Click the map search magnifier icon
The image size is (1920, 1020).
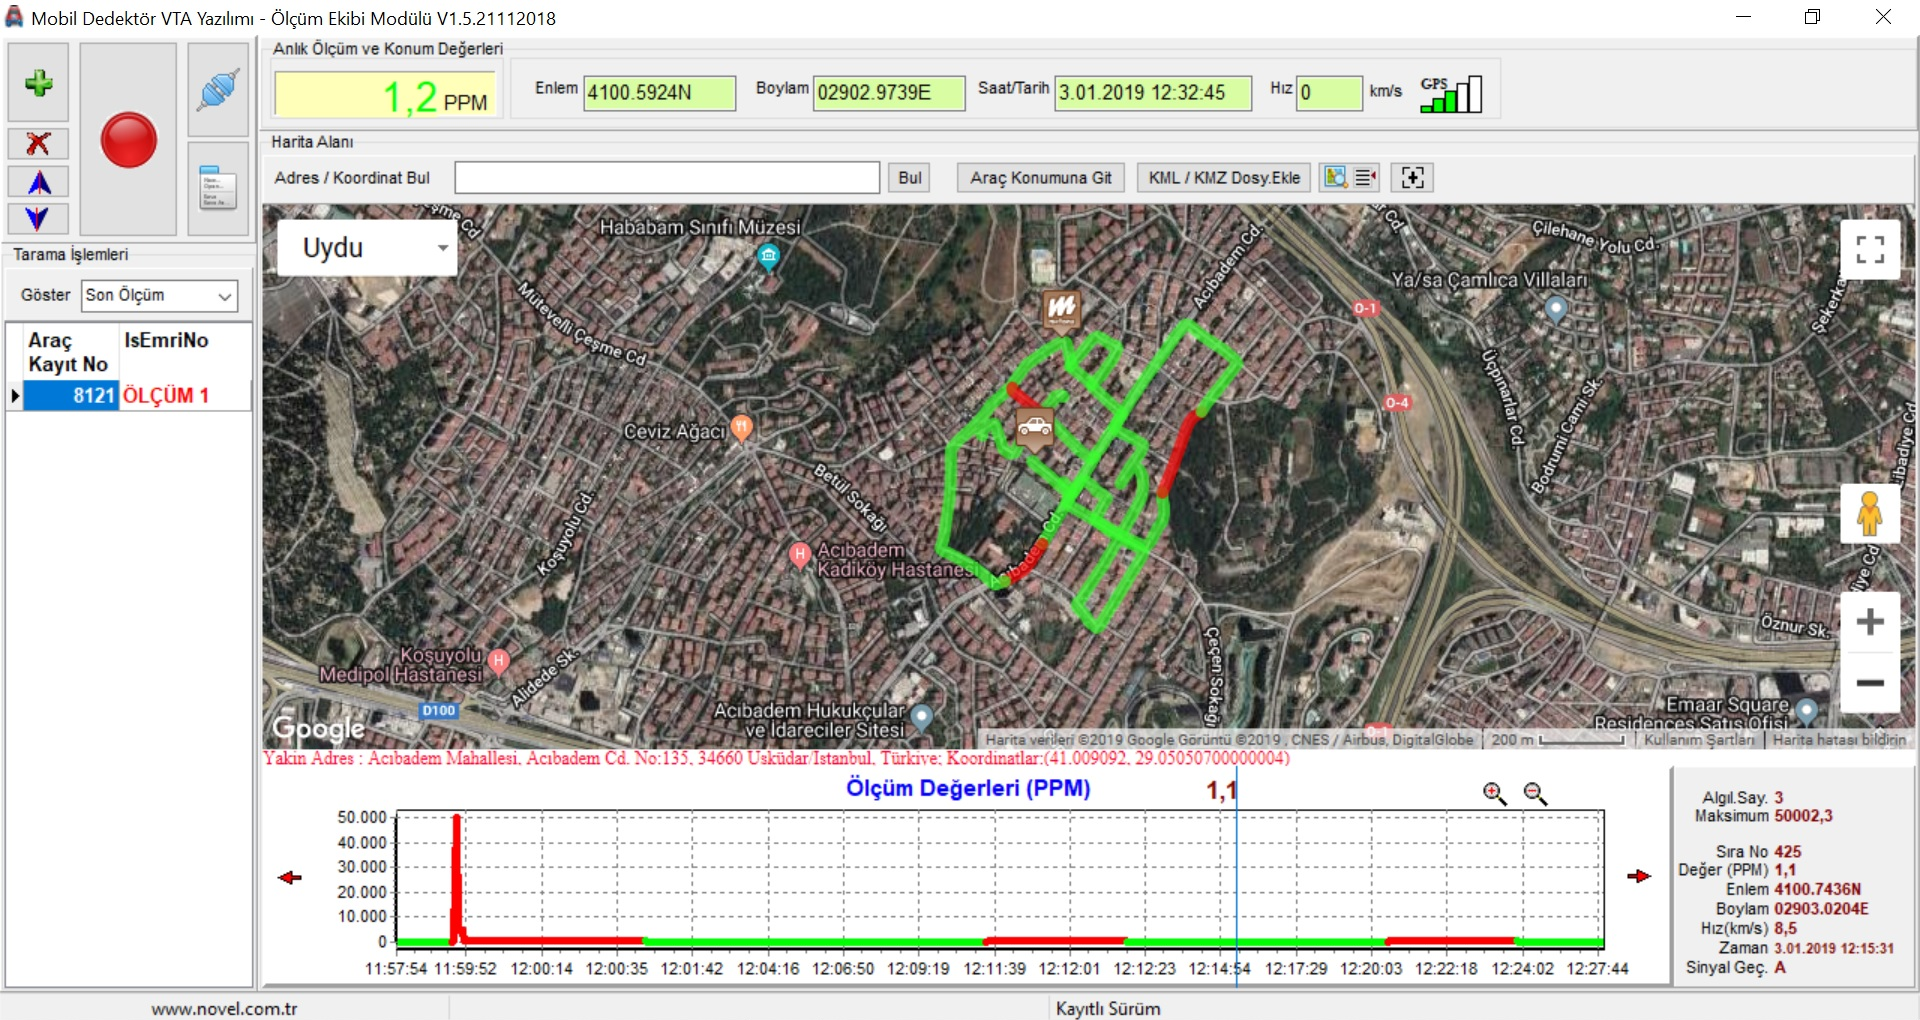[x=1335, y=177]
